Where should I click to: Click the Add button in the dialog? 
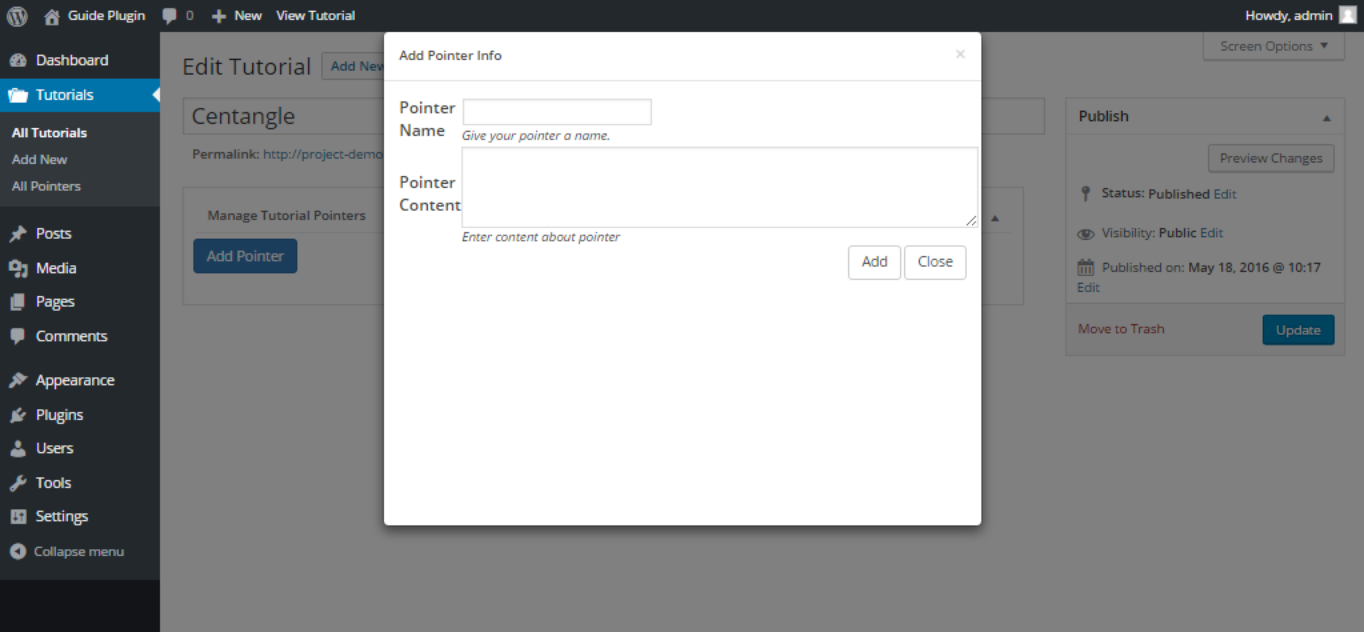[874, 262]
